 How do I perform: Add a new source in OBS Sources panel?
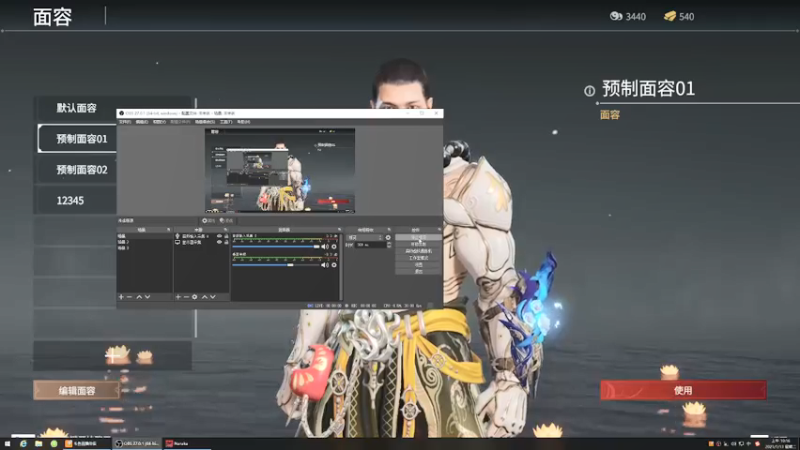point(178,297)
